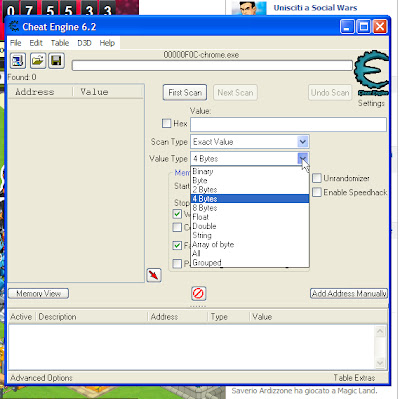The width and height of the screenshot is (400, 399).
Task: Pick Double value type
Action: 250,226
